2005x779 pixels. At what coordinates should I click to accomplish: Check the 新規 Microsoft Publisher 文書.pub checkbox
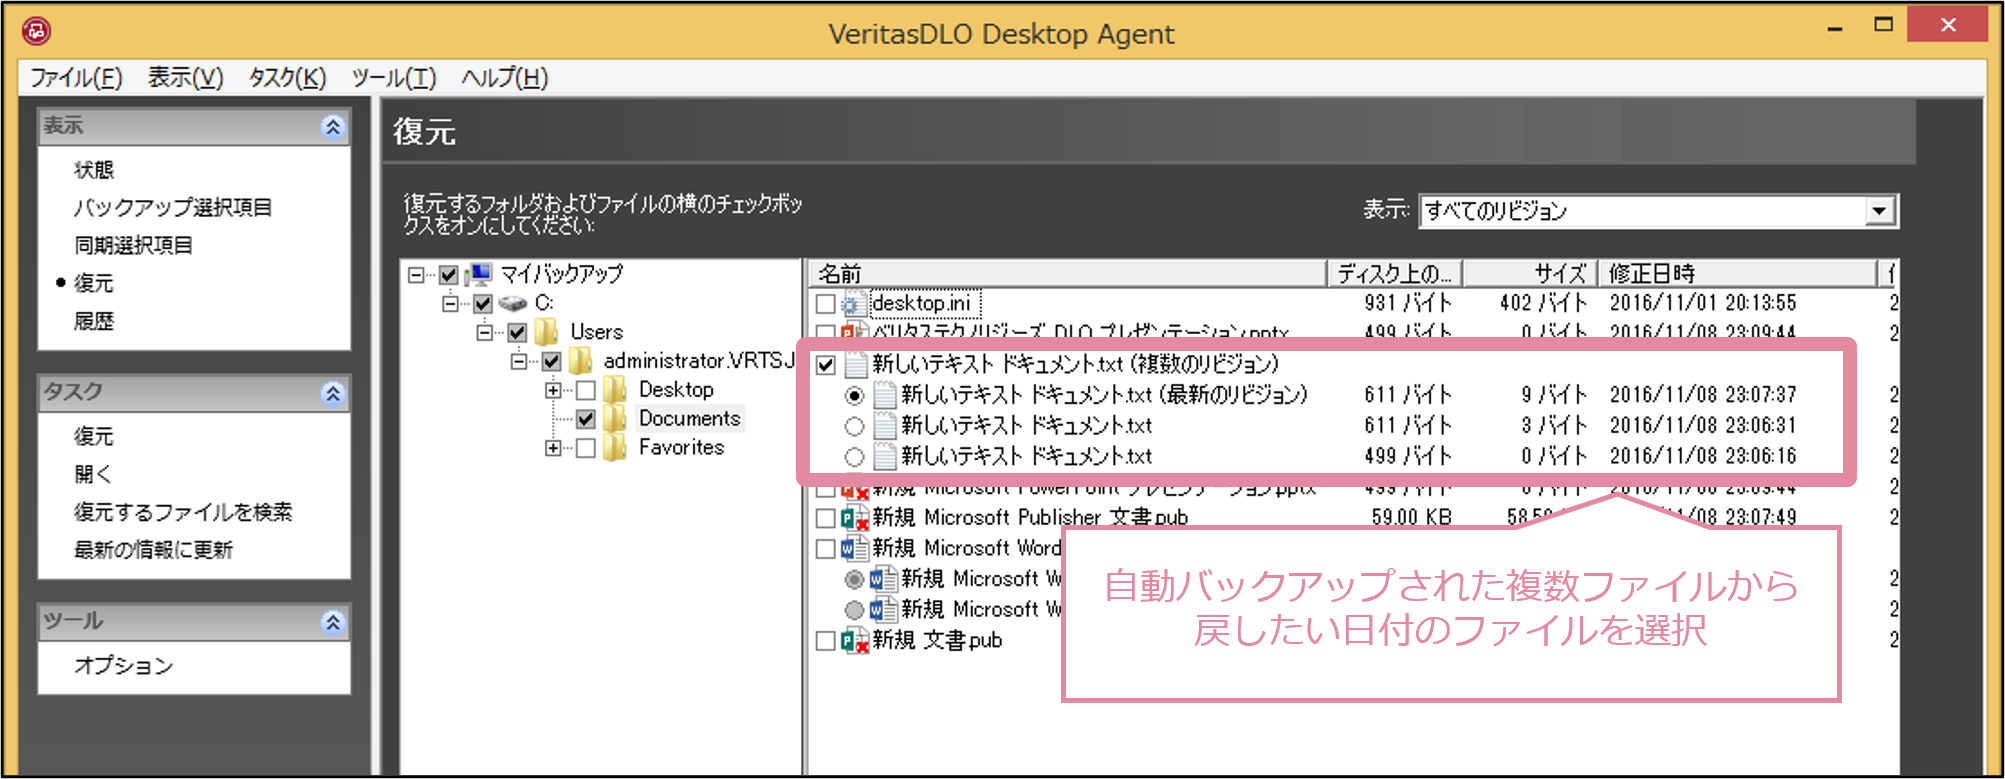pos(825,518)
